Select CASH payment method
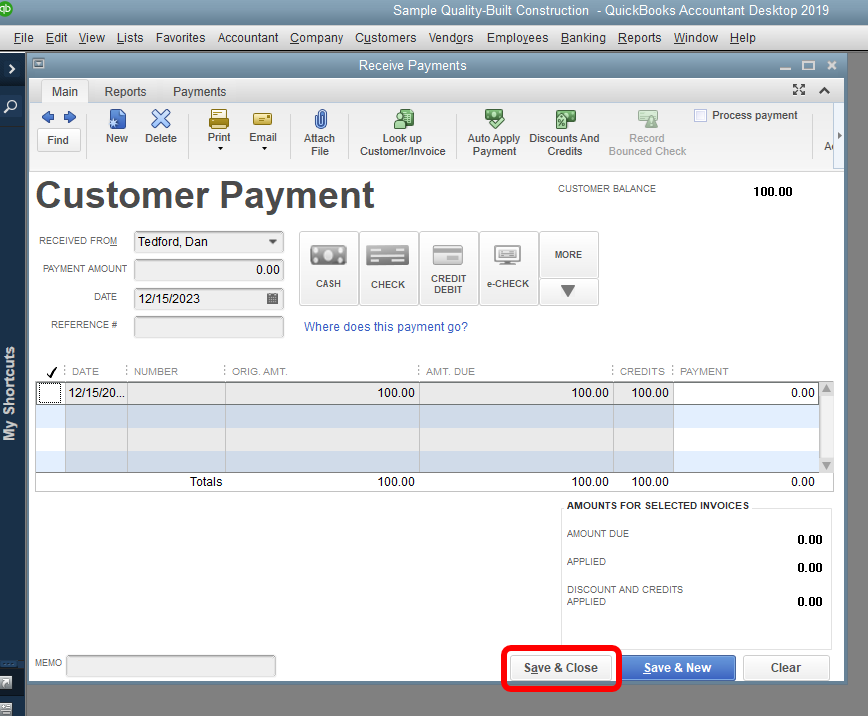This screenshot has height=716, width=868. point(328,268)
